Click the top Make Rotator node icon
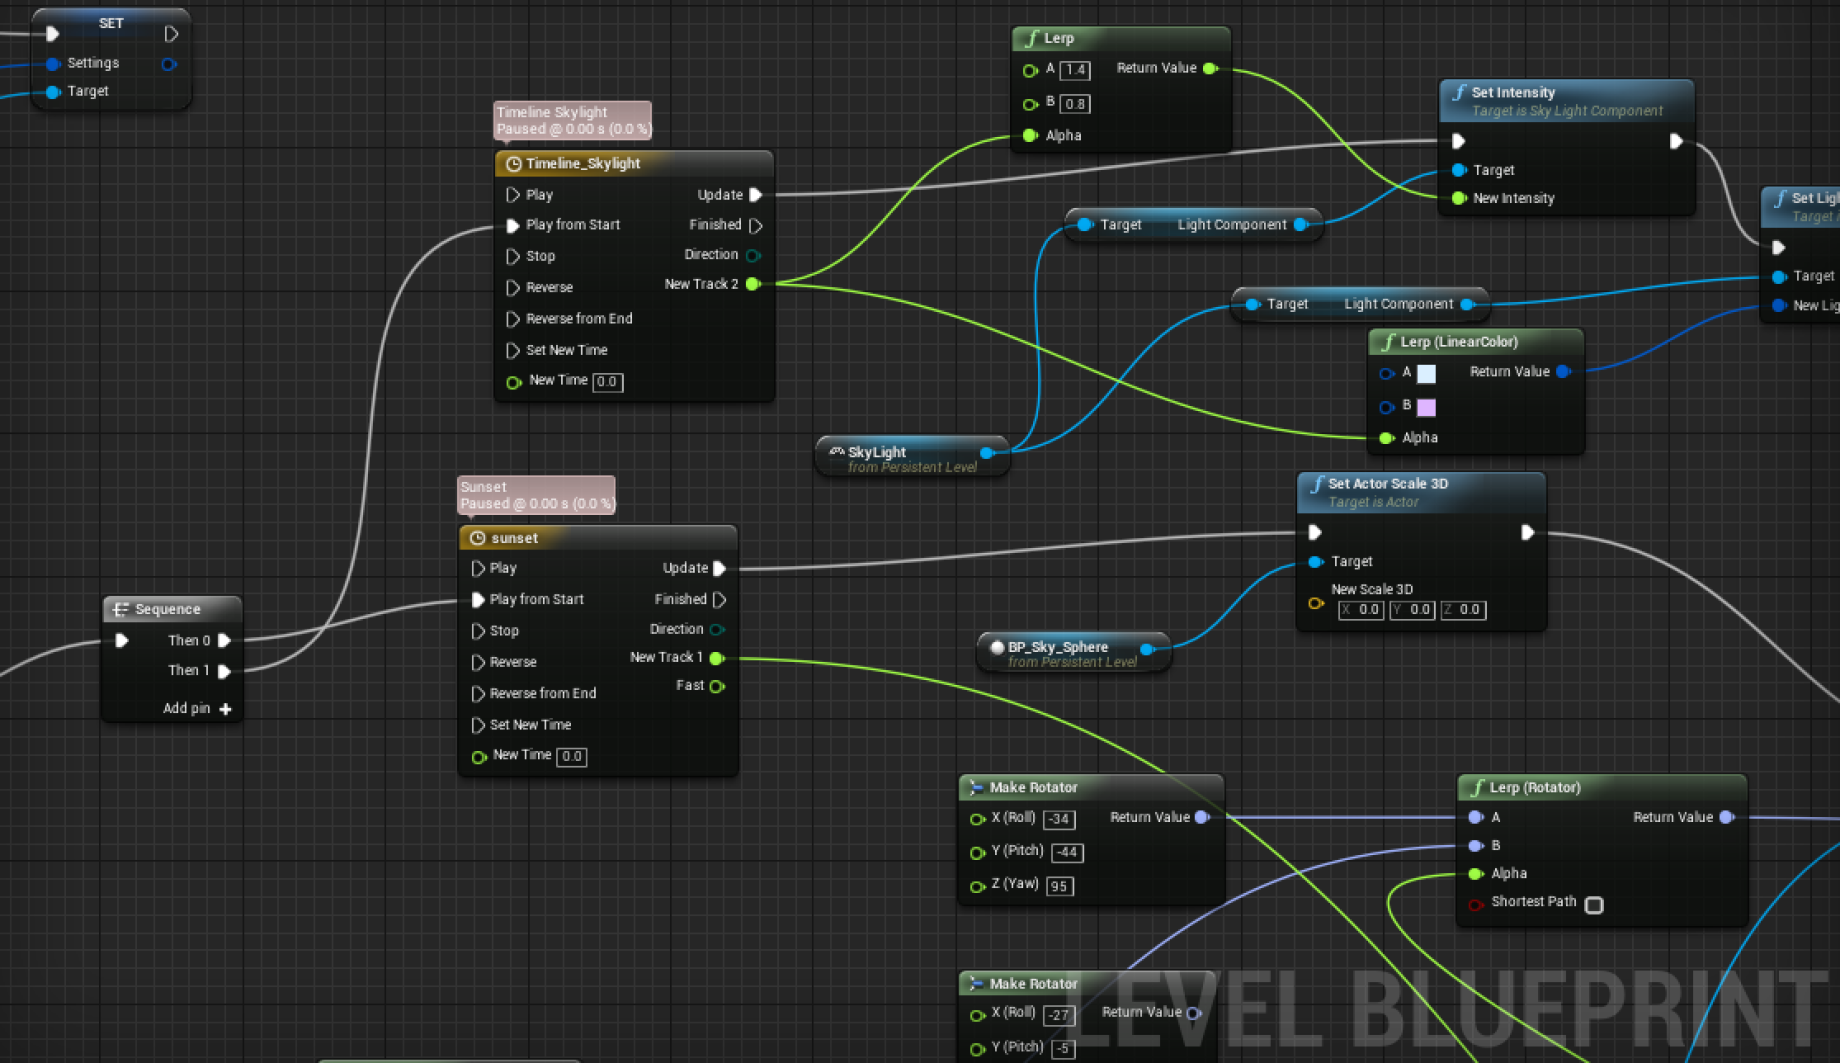This screenshot has height=1063, width=1840. click(975, 788)
